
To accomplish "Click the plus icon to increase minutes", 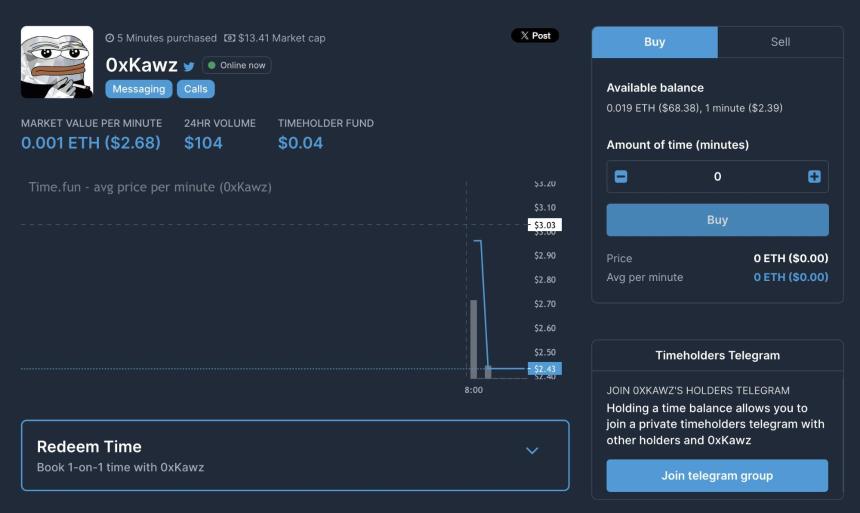I will click(x=814, y=177).
